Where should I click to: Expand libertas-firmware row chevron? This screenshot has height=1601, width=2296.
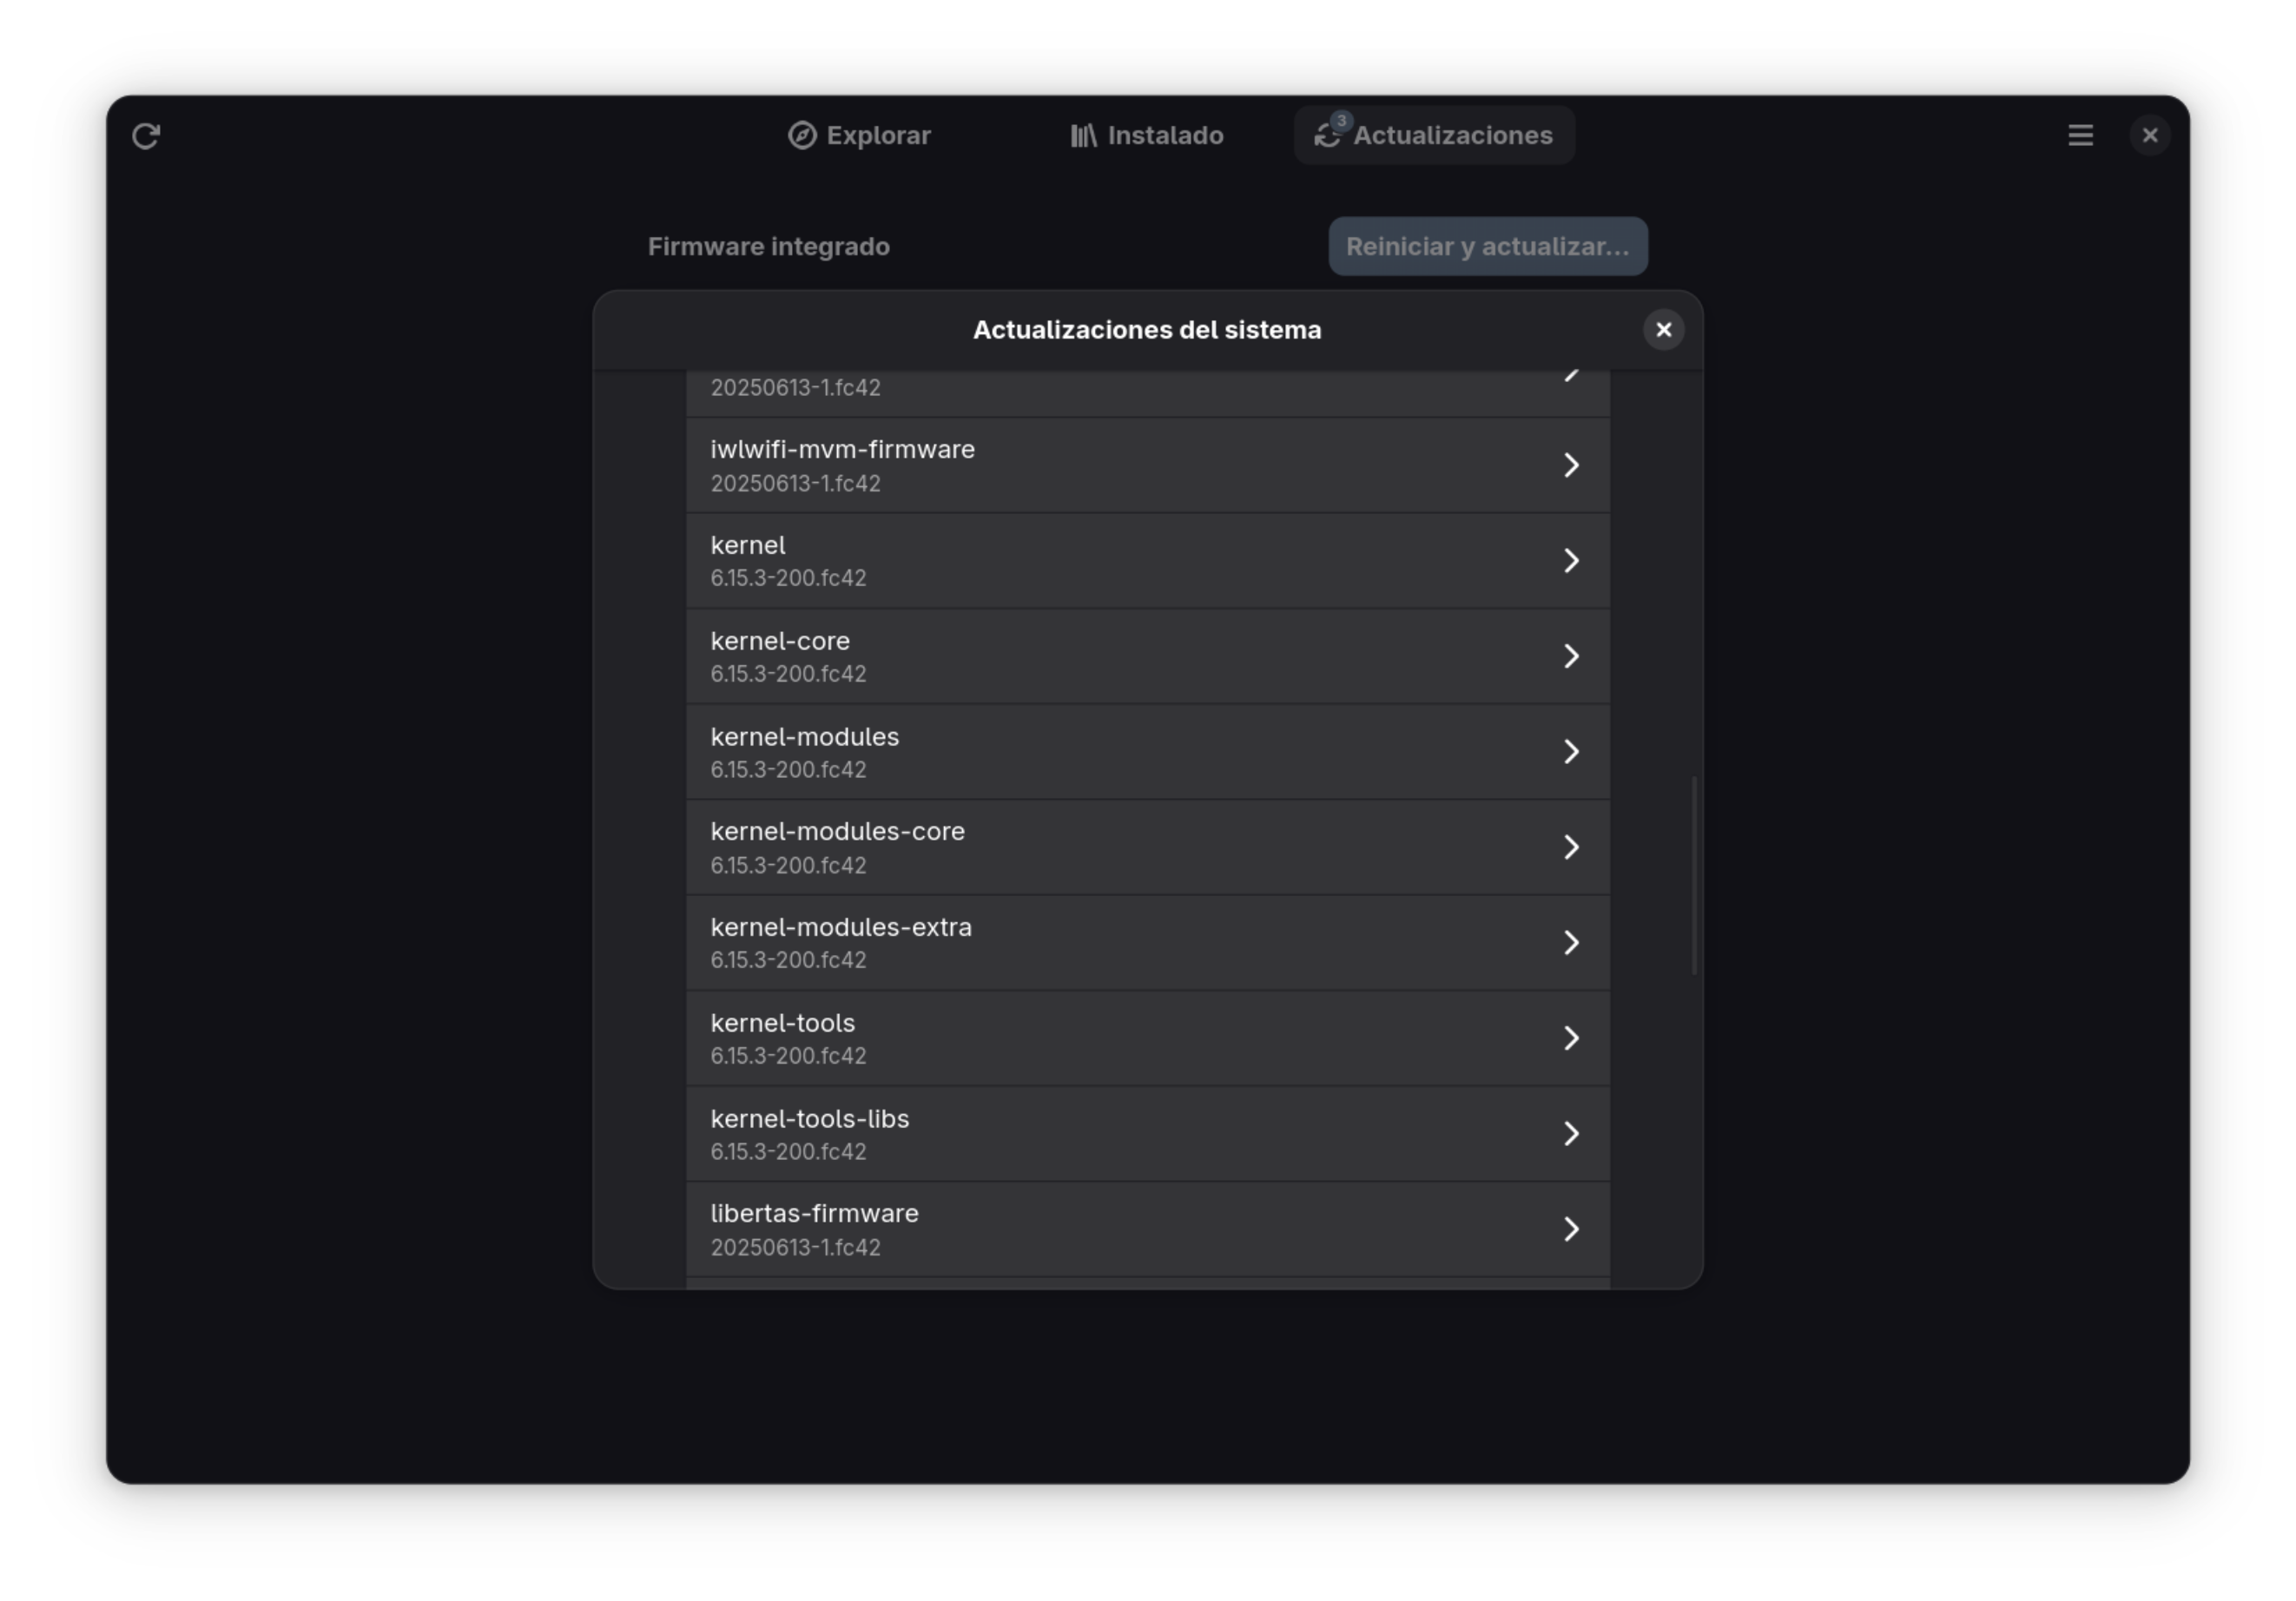coord(1571,1229)
